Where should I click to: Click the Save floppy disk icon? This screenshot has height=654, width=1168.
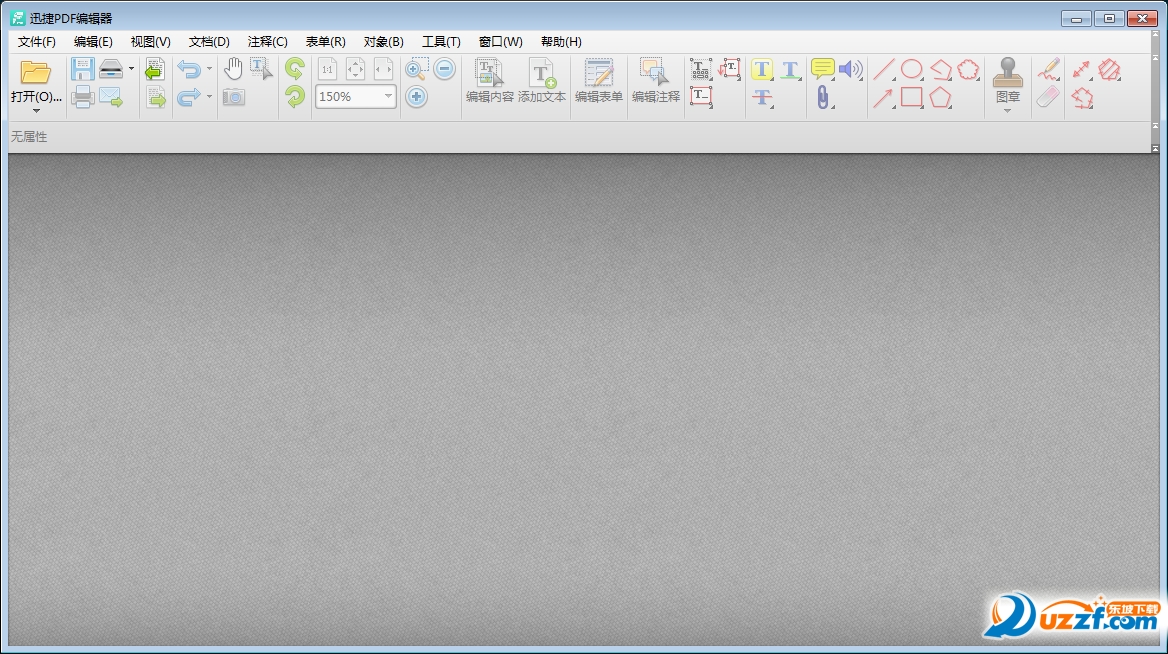(82, 70)
